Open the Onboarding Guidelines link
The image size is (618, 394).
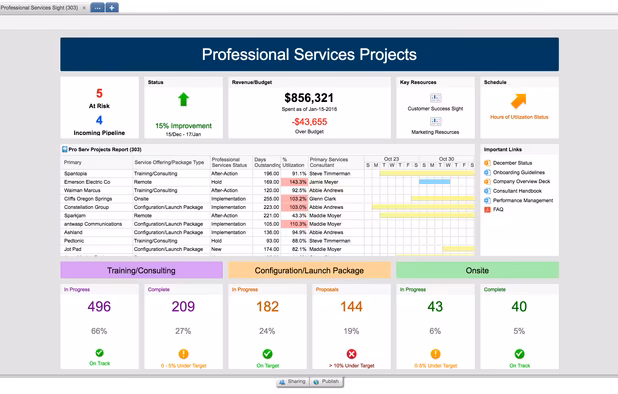coord(519,172)
